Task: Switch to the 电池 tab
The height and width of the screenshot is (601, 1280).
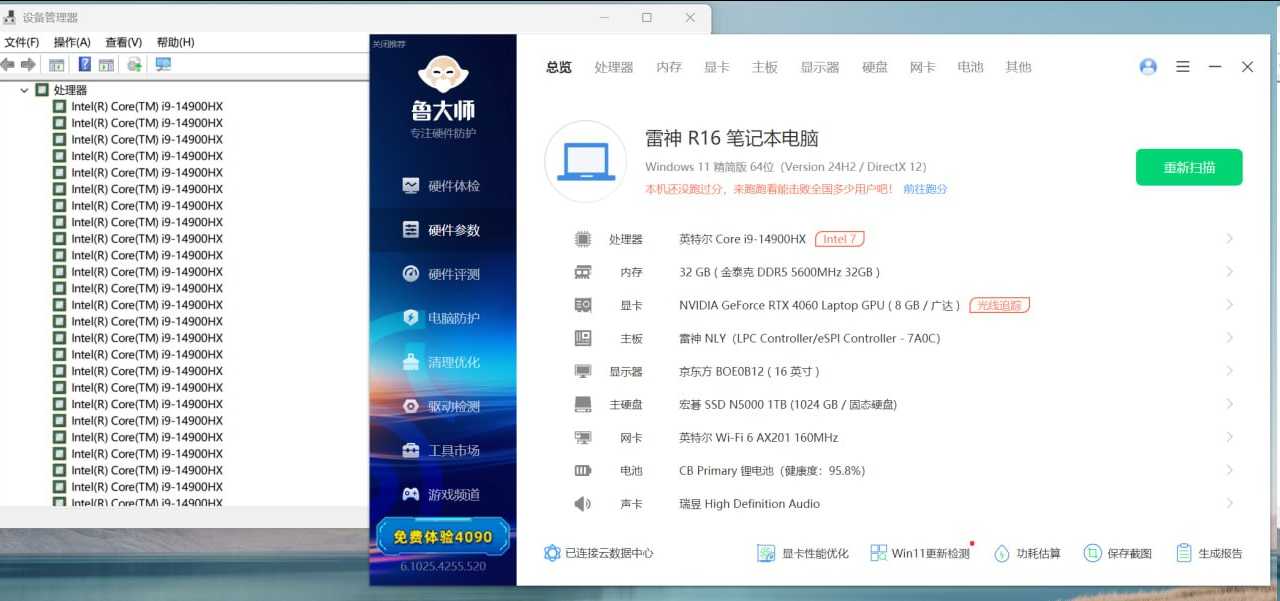Action: point(971,67)
